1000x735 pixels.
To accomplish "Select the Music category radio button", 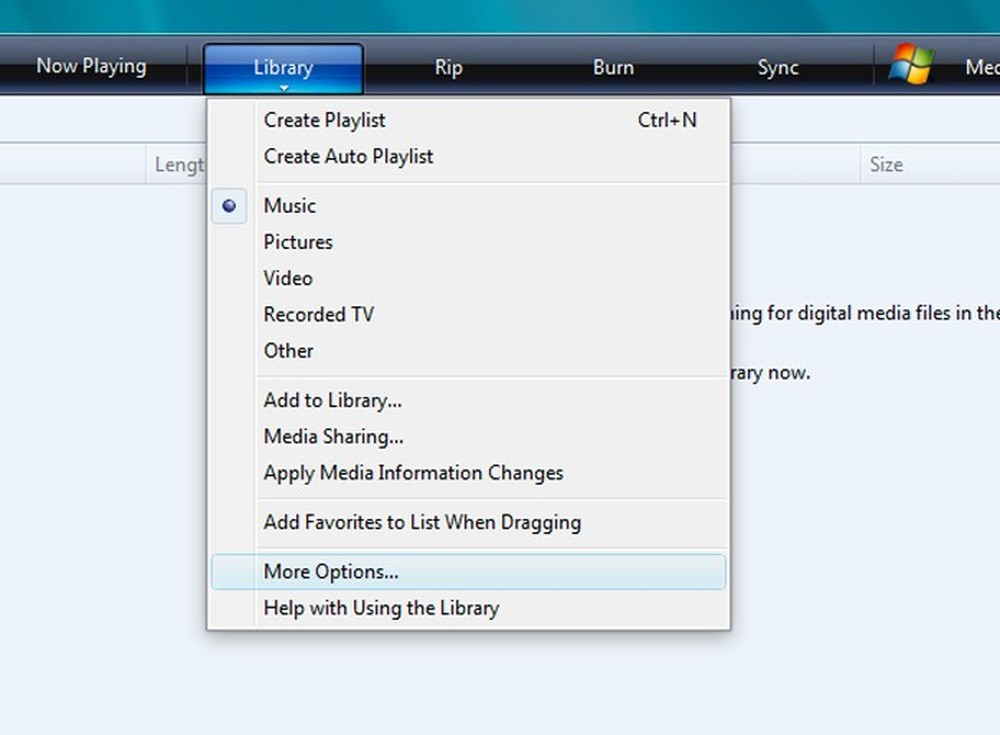I will pyautogui.click(x=230, y=206).
